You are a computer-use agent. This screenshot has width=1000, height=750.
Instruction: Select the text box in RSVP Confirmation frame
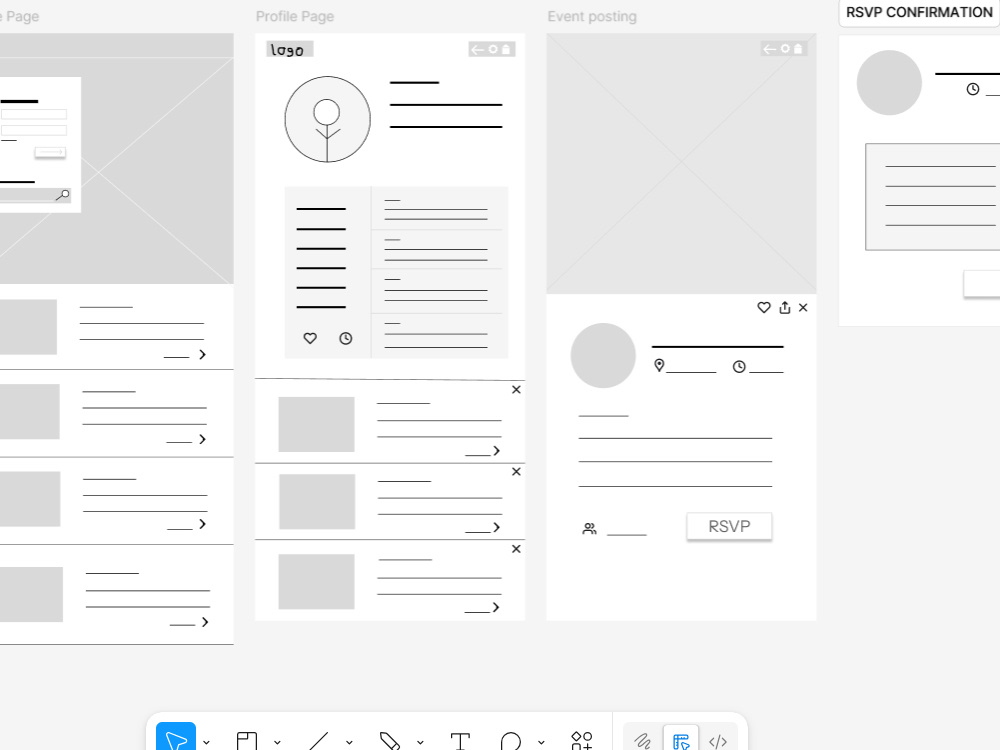(932, 197)
